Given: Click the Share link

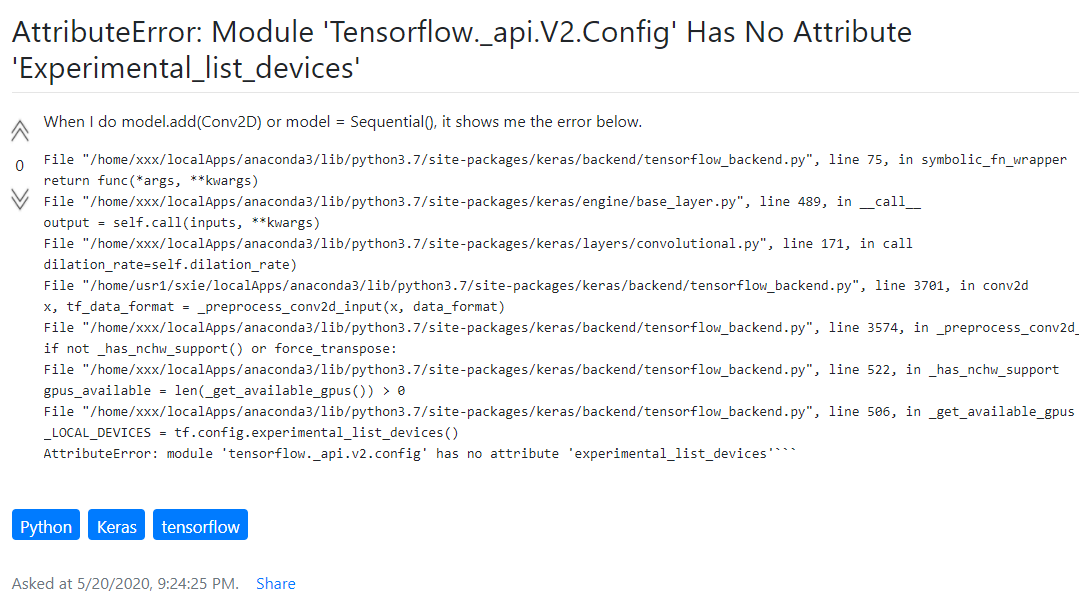Looking at the screenshot, I should [276, 583].
